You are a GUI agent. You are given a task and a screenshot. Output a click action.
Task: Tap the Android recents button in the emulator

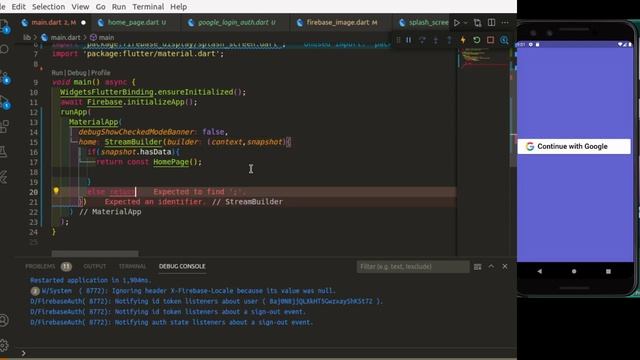[608, 271]
